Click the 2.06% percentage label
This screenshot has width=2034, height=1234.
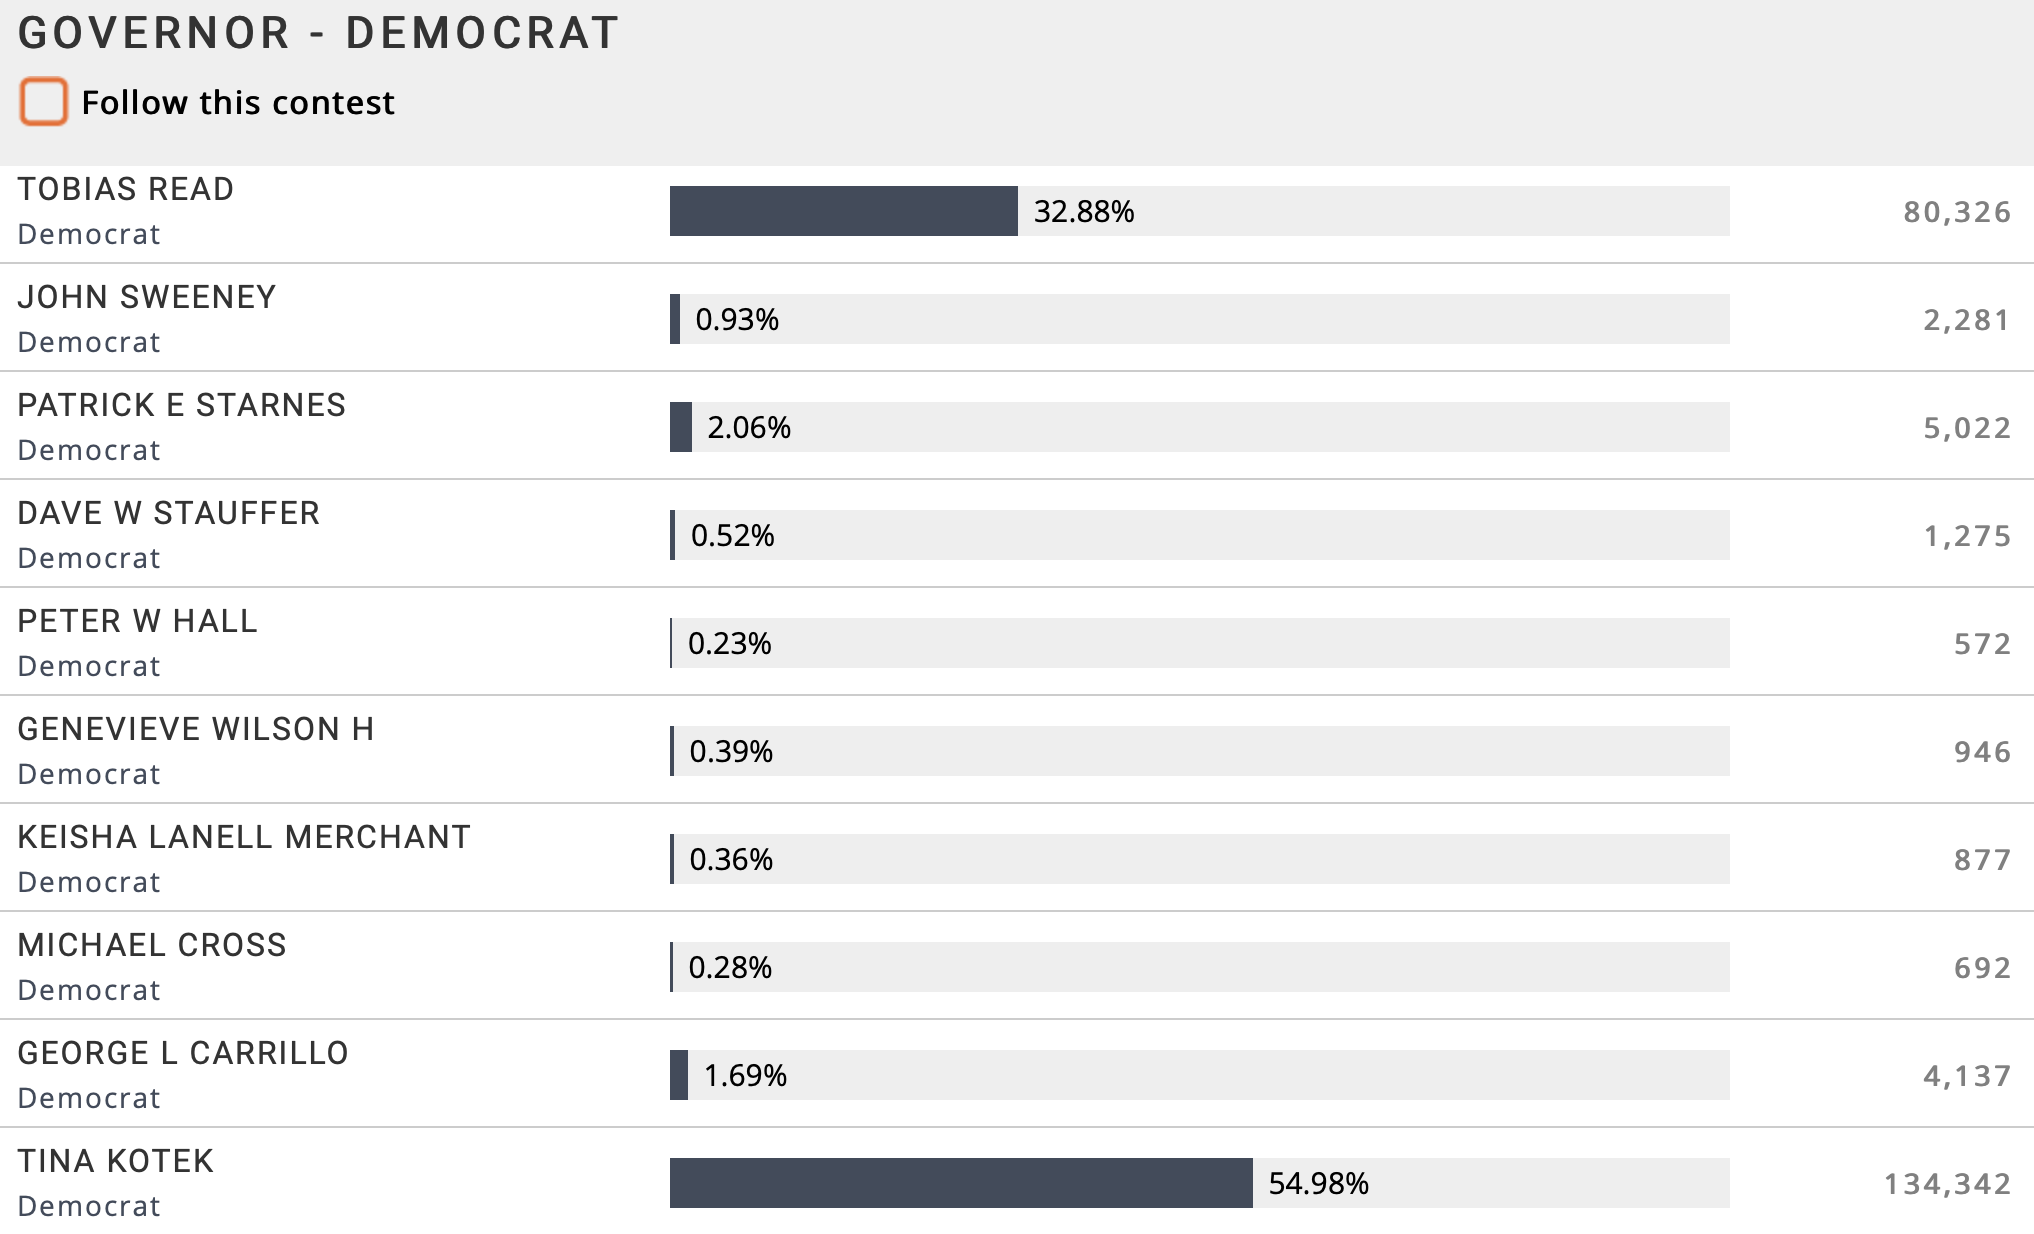749,428
